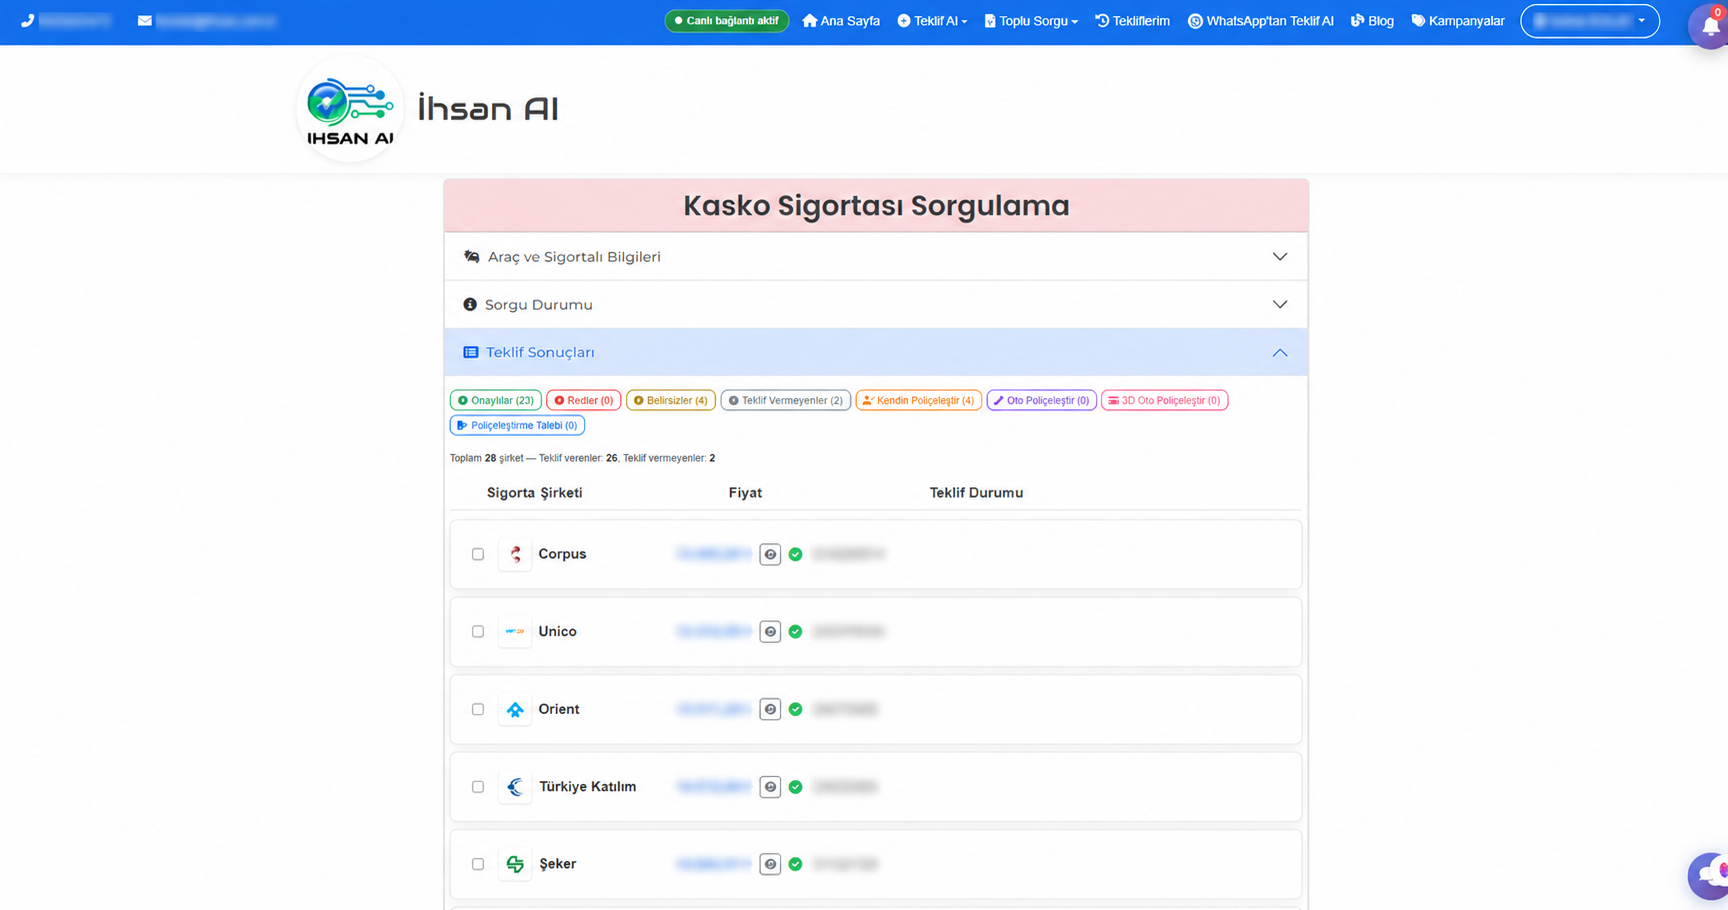Click the Canlı bağlantı aktif status badge

[x=727, y=20]
